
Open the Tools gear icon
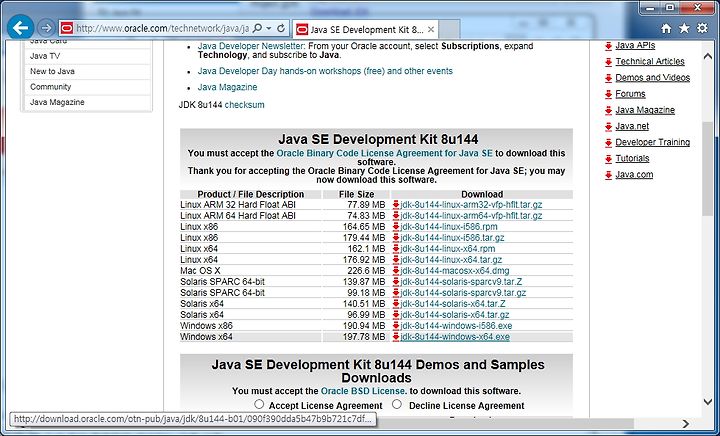click(702, 28)
